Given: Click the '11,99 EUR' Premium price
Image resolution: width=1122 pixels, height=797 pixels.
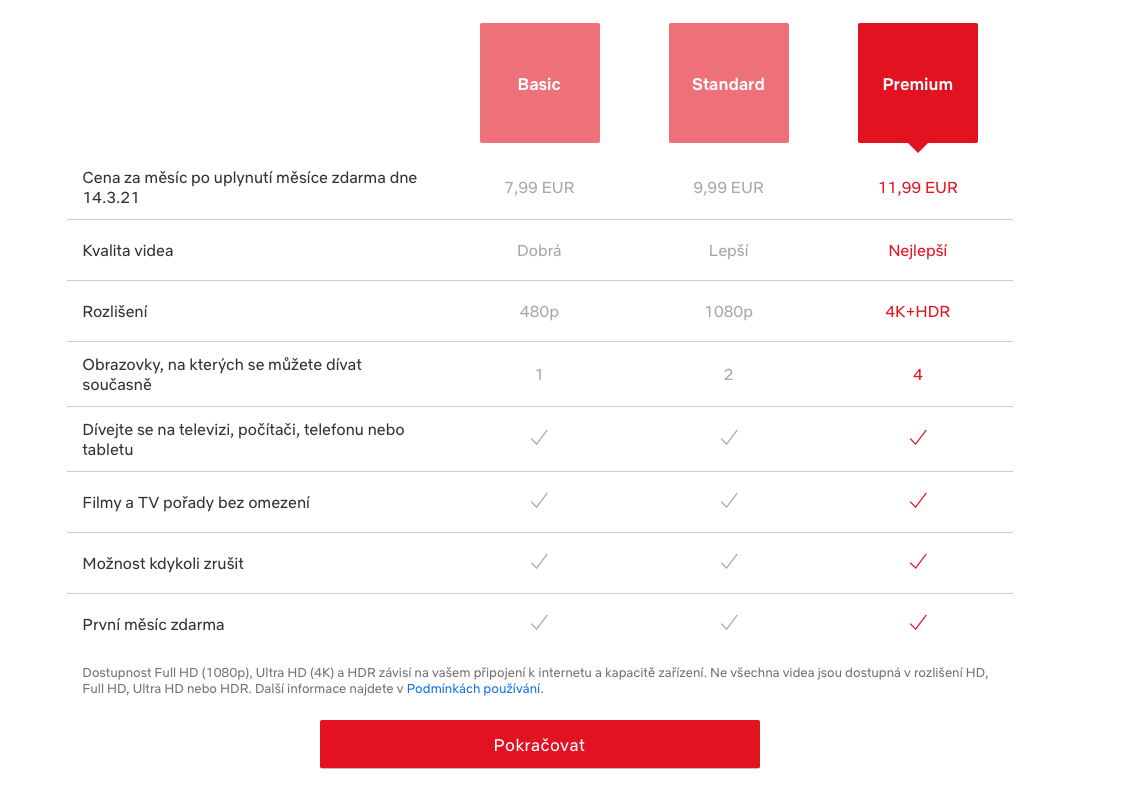Looking at the screenshot, I should pyautogui.click(x=917, y=187).
